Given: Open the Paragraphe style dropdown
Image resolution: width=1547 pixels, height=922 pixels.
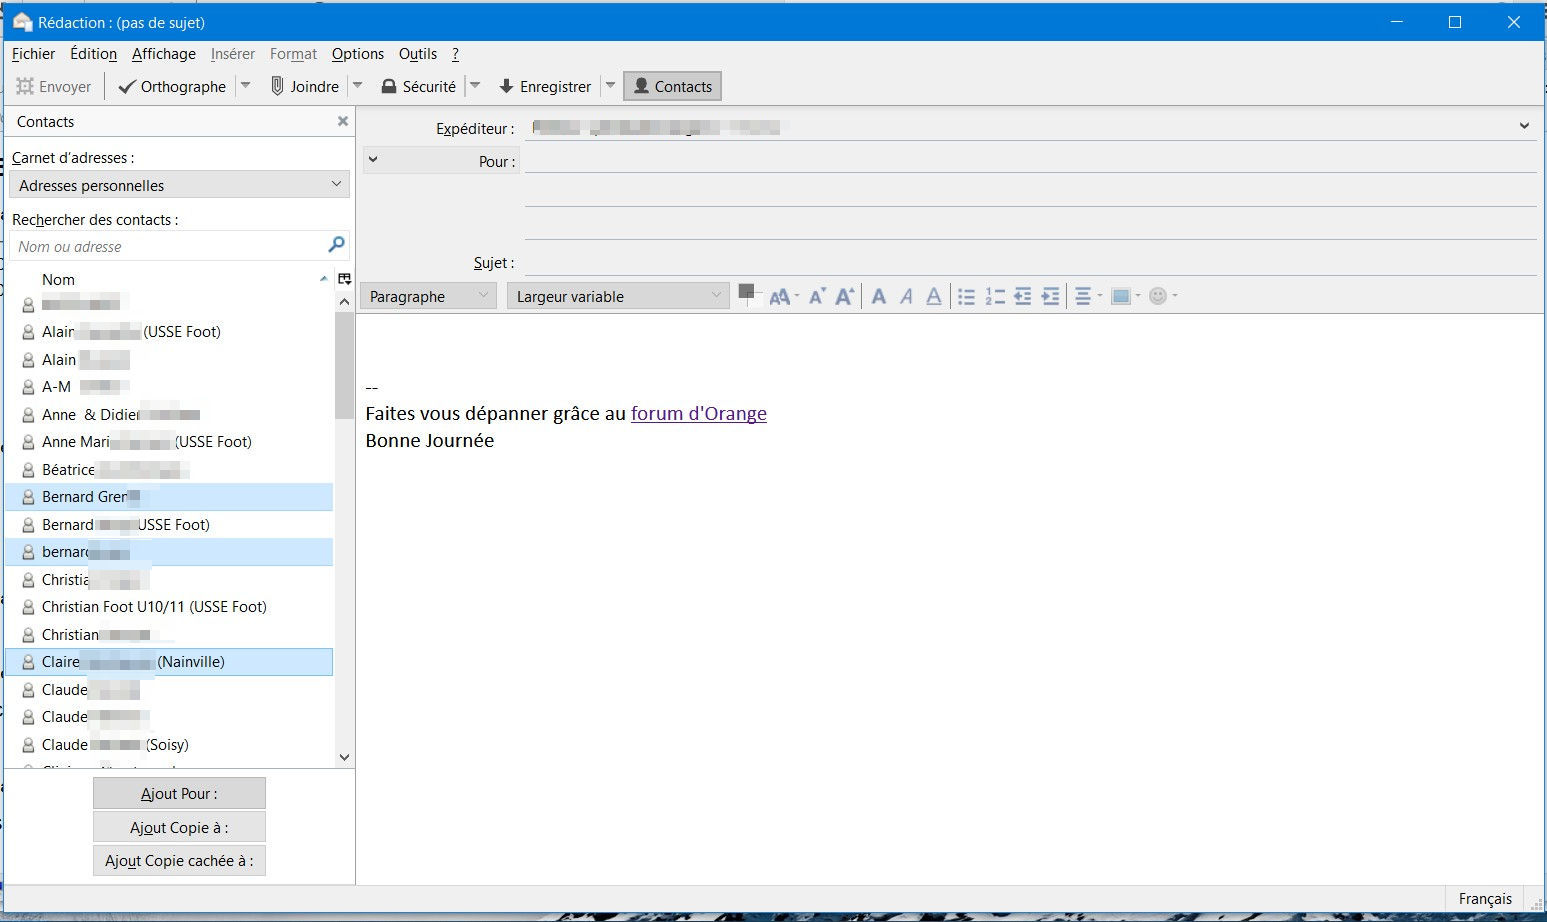Looking at the screenshot, I should pos(427,297).
